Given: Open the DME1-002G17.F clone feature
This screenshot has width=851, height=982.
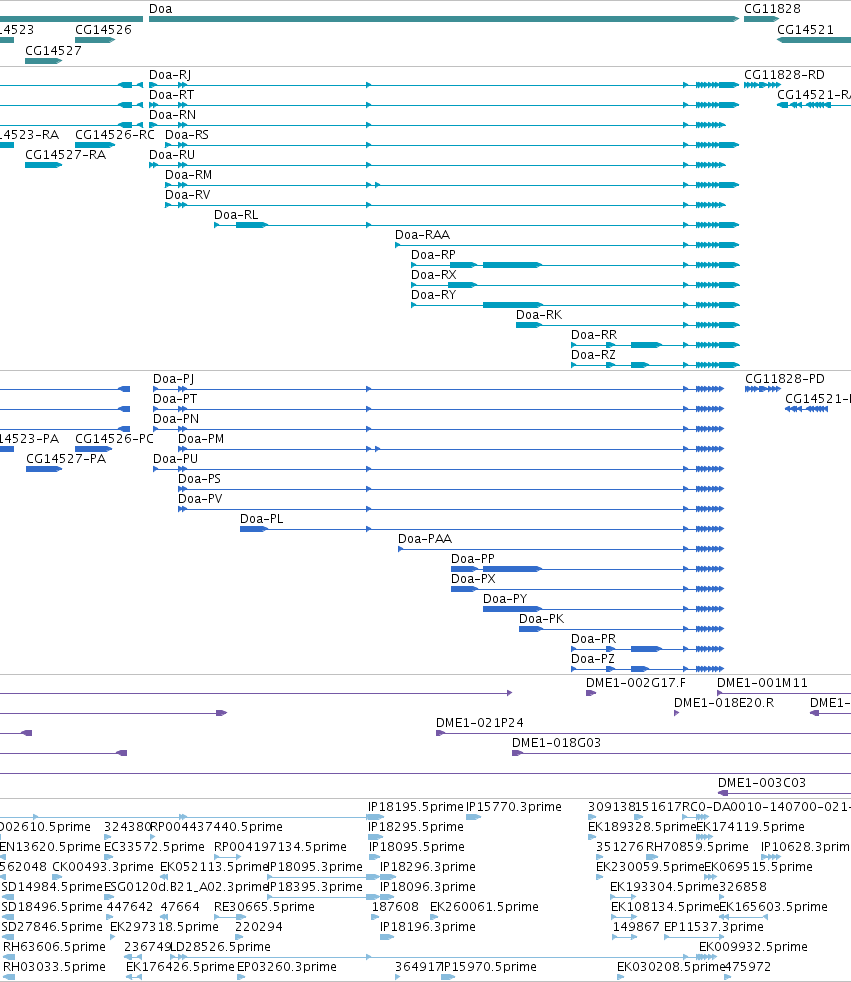Looking at the screenshot, I should (636, 683).
